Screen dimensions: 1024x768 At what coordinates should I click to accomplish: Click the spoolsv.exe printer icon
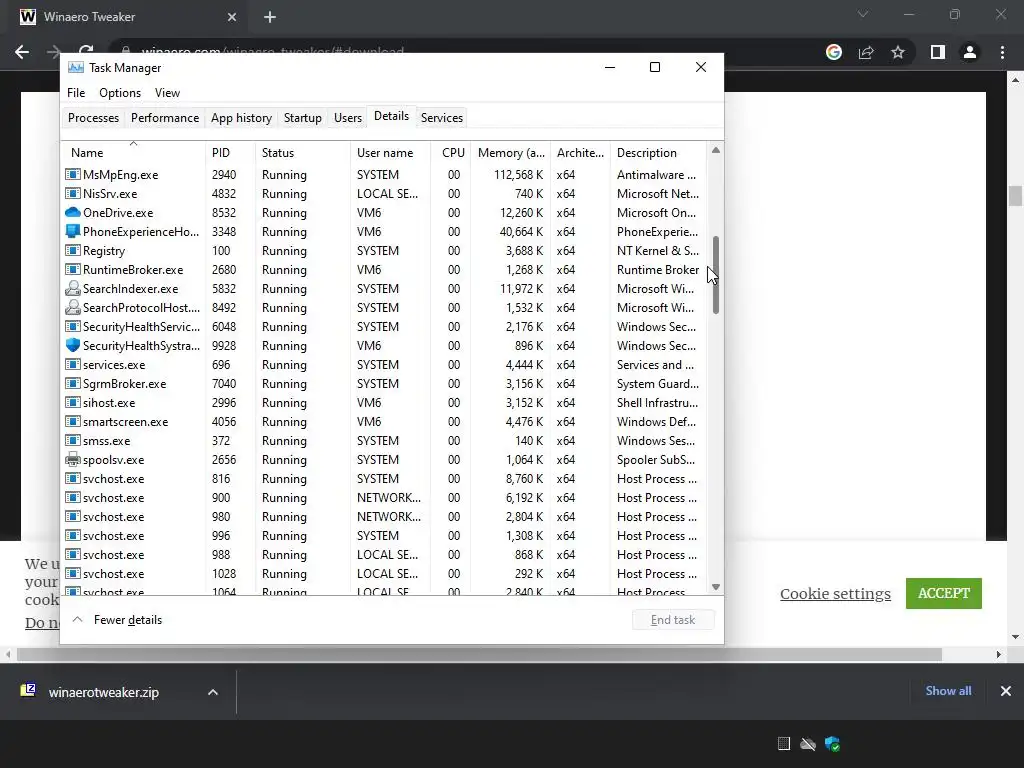(72, 460)
